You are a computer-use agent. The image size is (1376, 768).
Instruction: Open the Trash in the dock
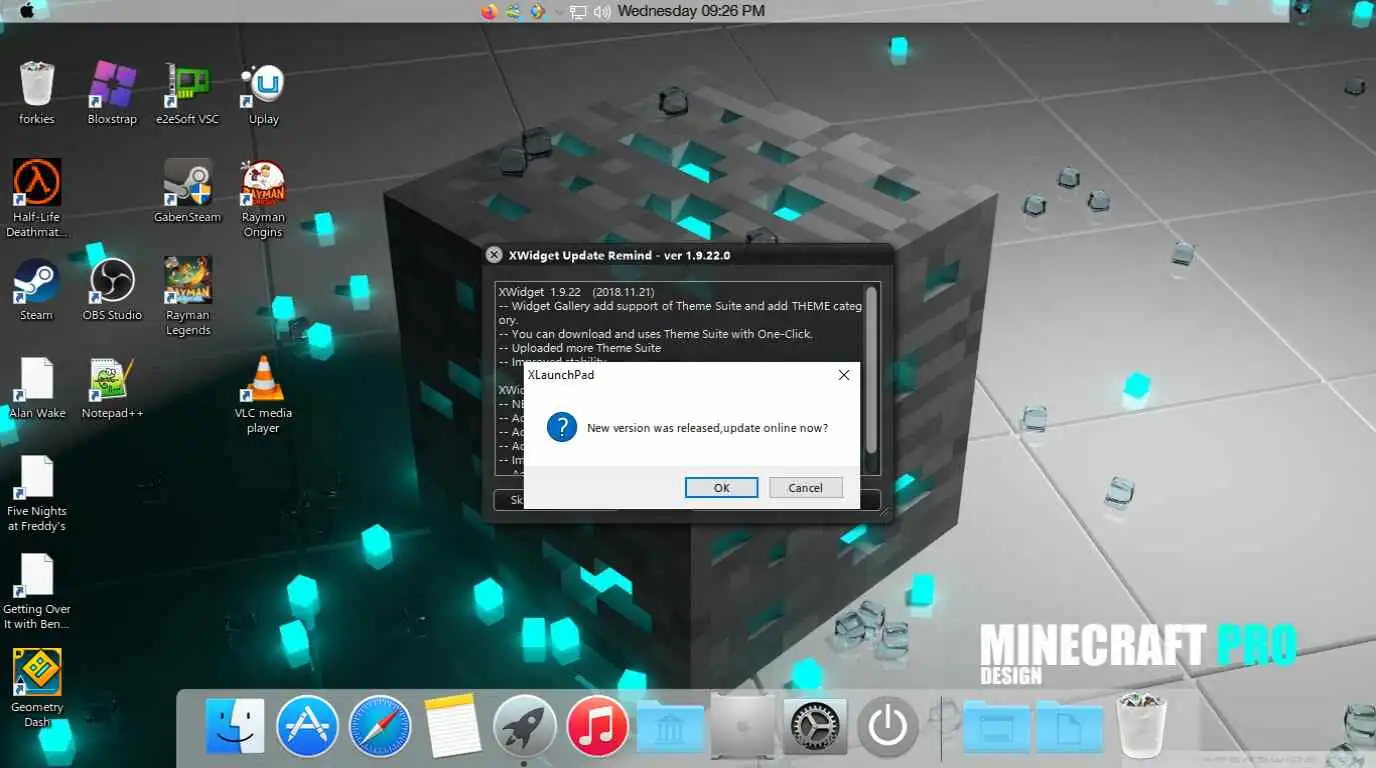[1141, 726]
